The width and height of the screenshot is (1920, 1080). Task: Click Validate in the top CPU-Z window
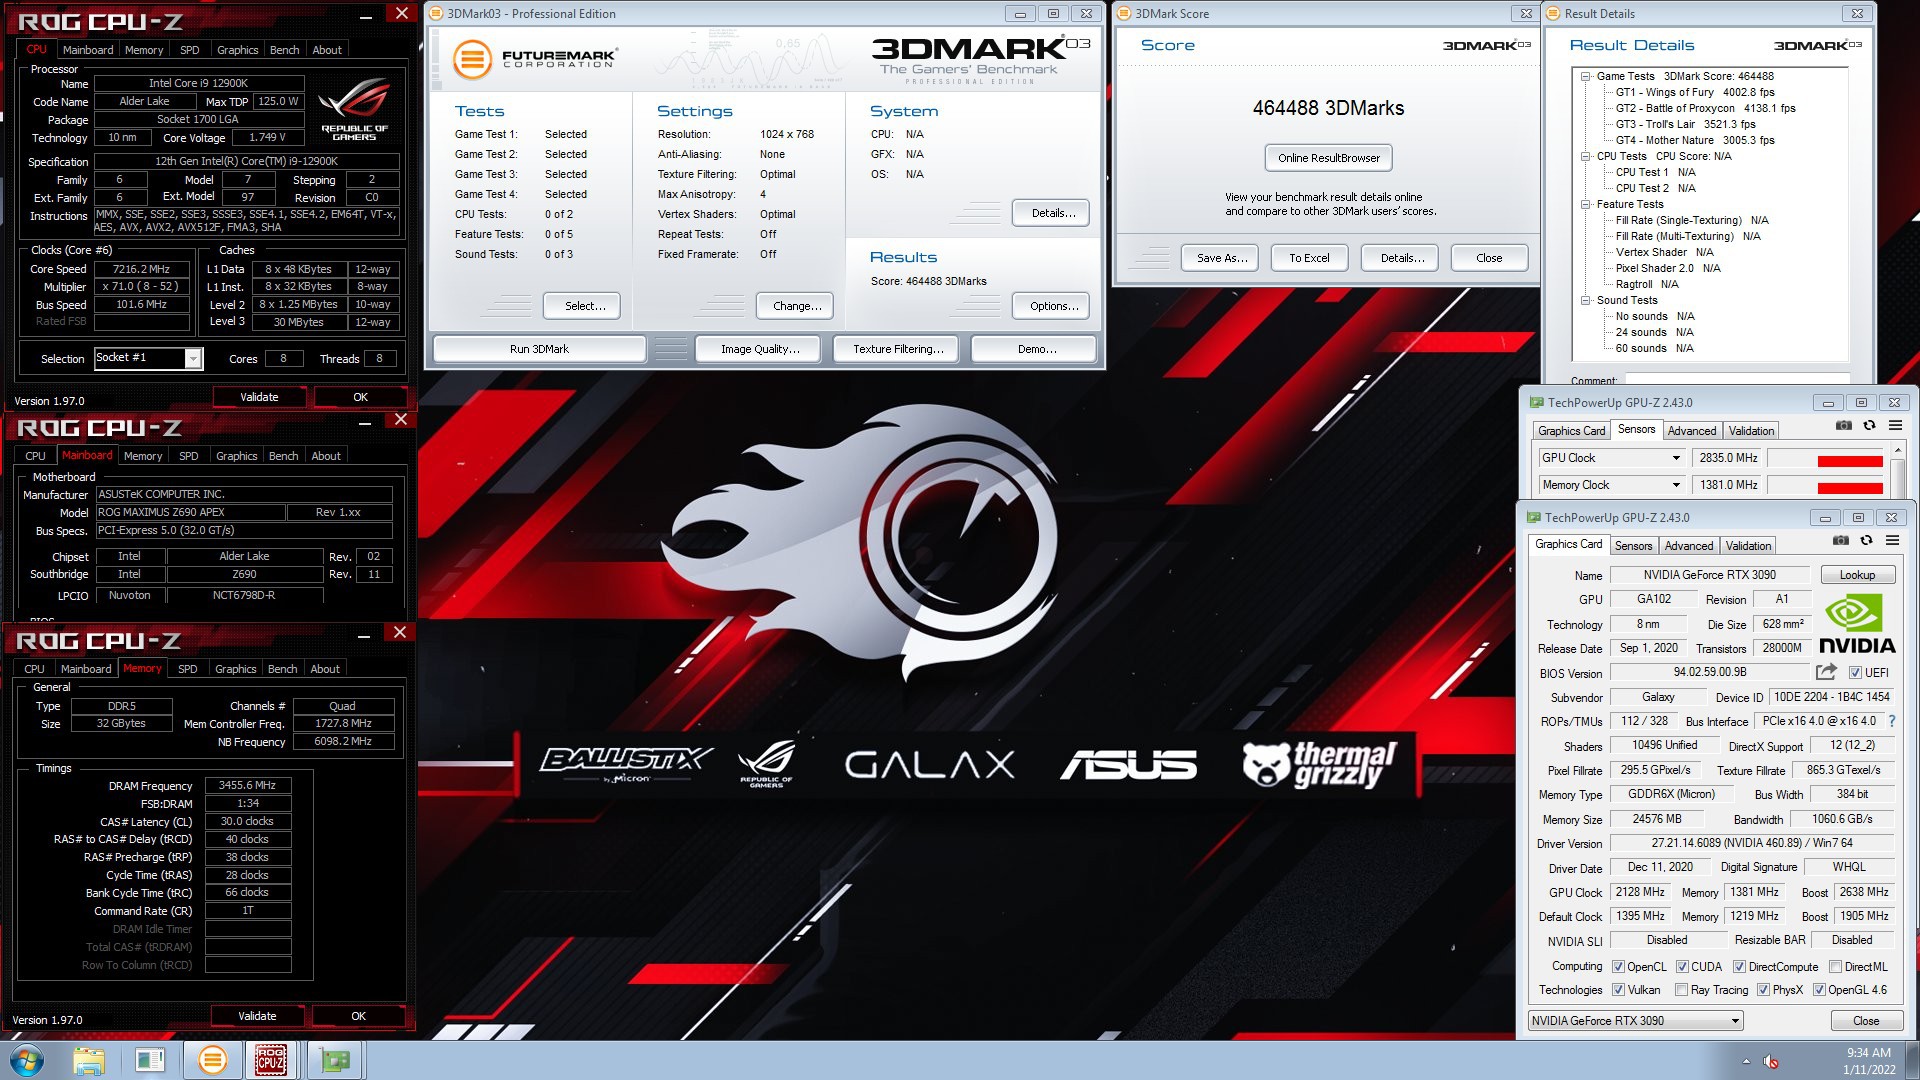[259, 397]
